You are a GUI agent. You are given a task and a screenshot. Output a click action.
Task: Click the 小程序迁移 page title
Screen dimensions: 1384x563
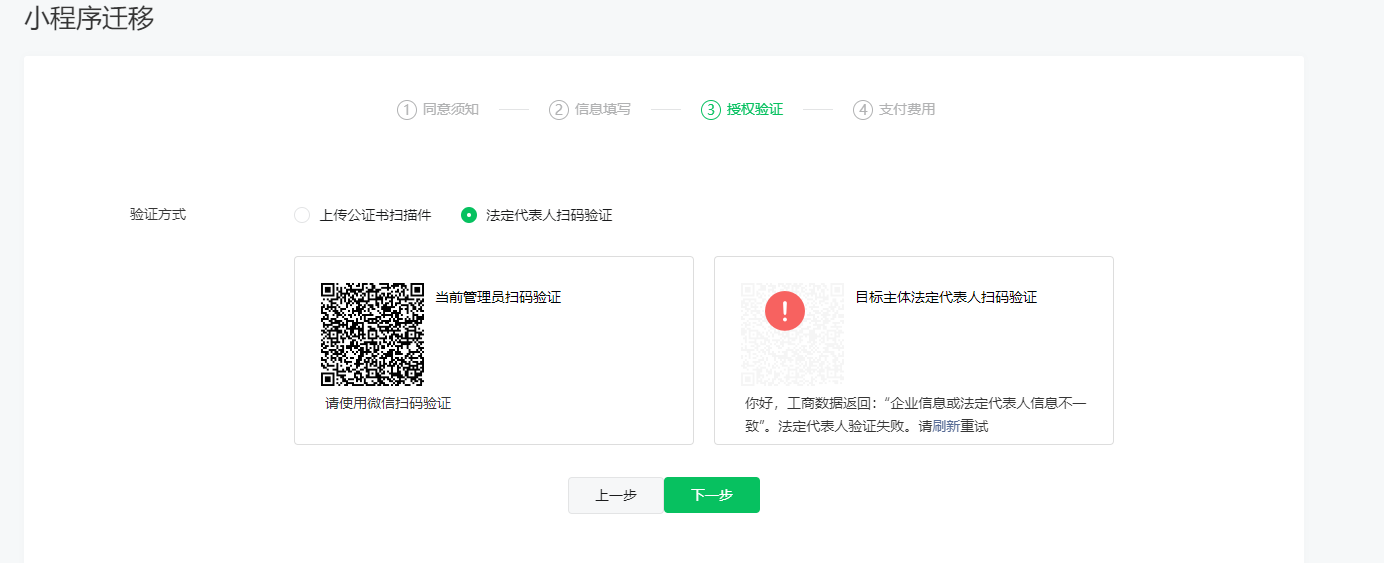[89, 18]
